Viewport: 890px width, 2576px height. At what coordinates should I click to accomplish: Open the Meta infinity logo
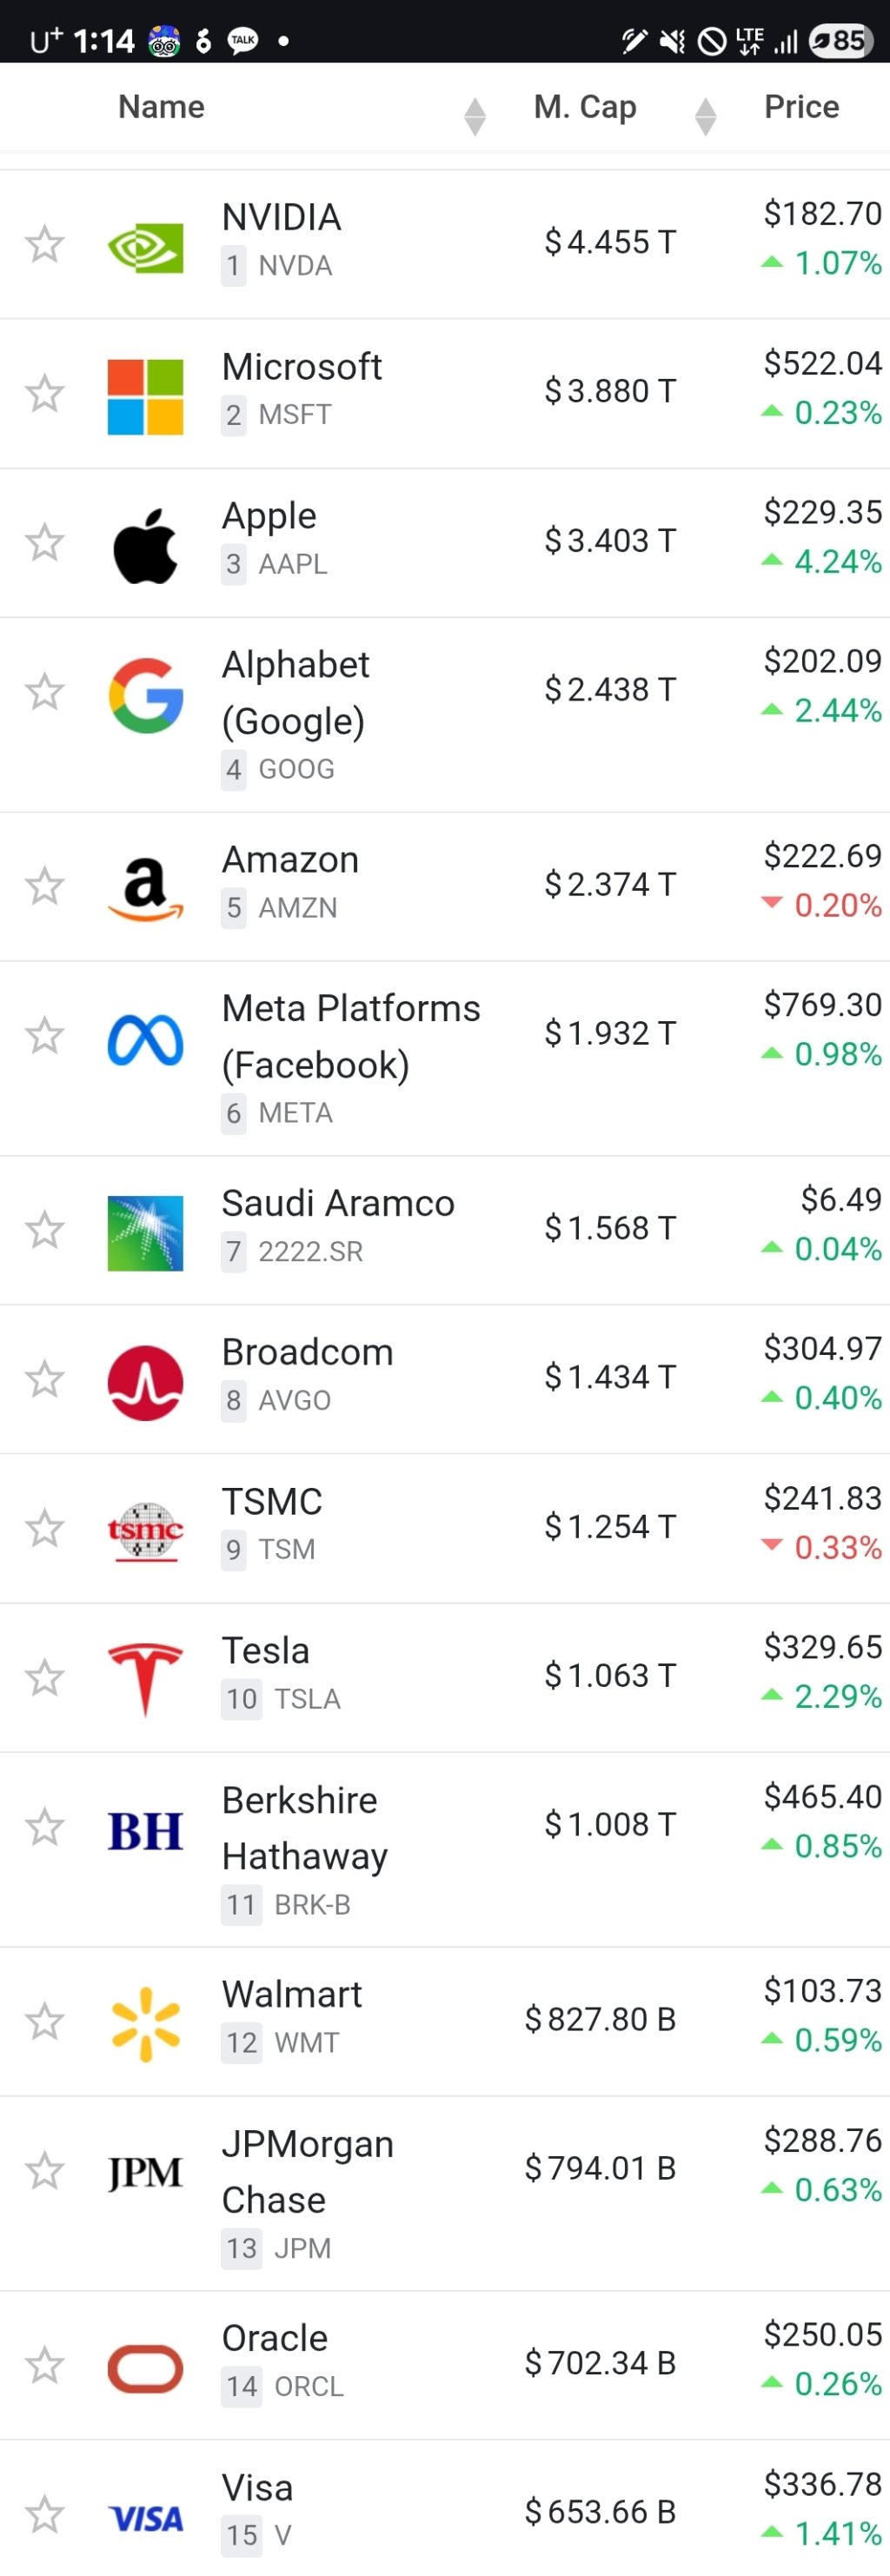click(145, 1039)
